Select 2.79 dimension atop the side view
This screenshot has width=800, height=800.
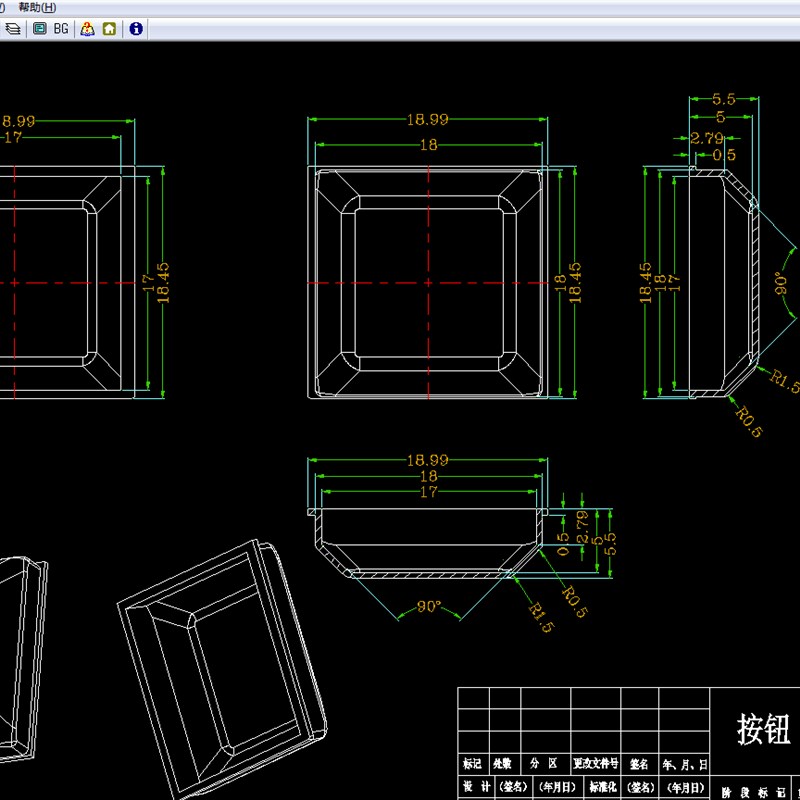pos(707,138)
